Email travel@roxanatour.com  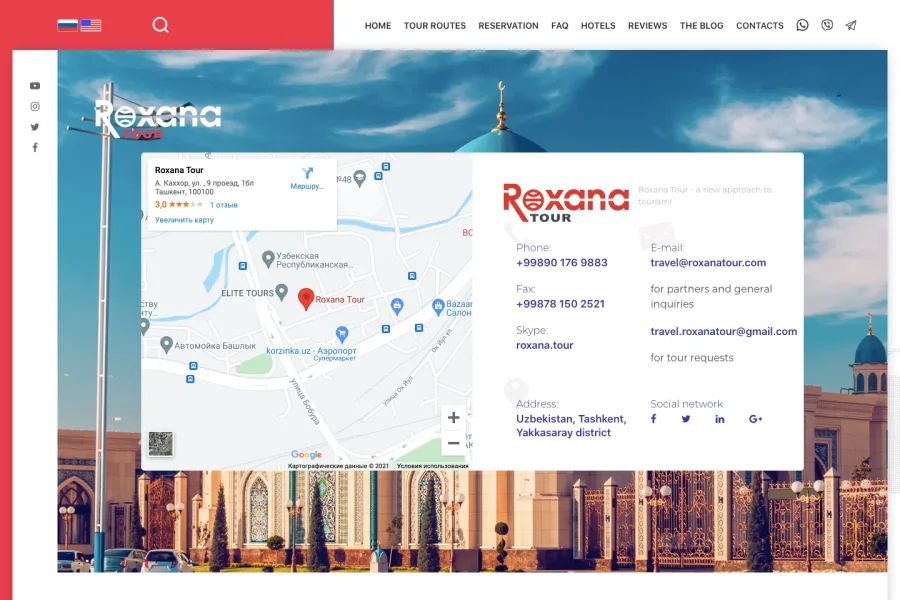[708, 262]
